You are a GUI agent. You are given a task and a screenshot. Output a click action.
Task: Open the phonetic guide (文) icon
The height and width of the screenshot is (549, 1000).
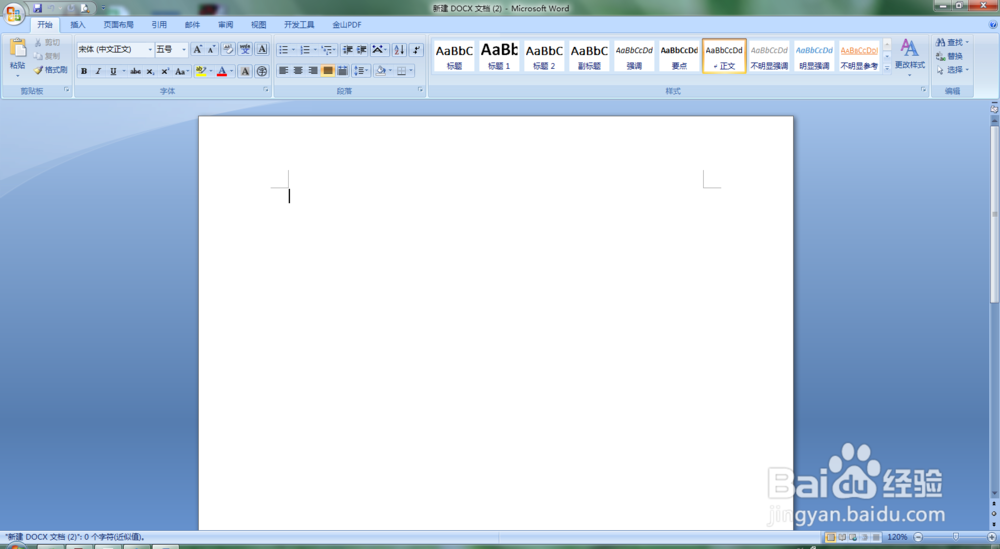245,49
